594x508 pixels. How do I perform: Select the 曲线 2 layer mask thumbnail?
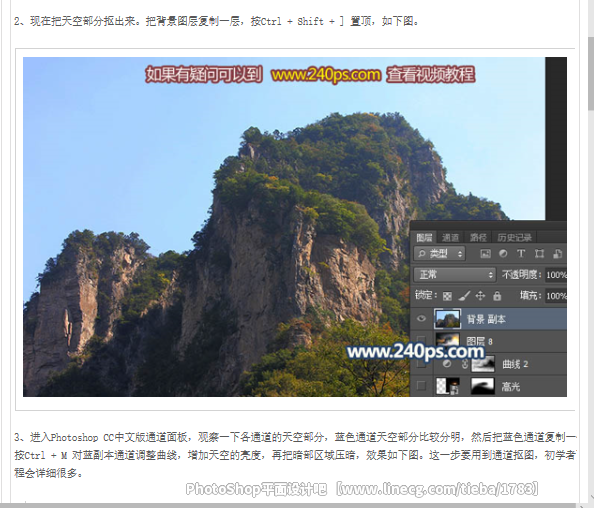point(483,364)
